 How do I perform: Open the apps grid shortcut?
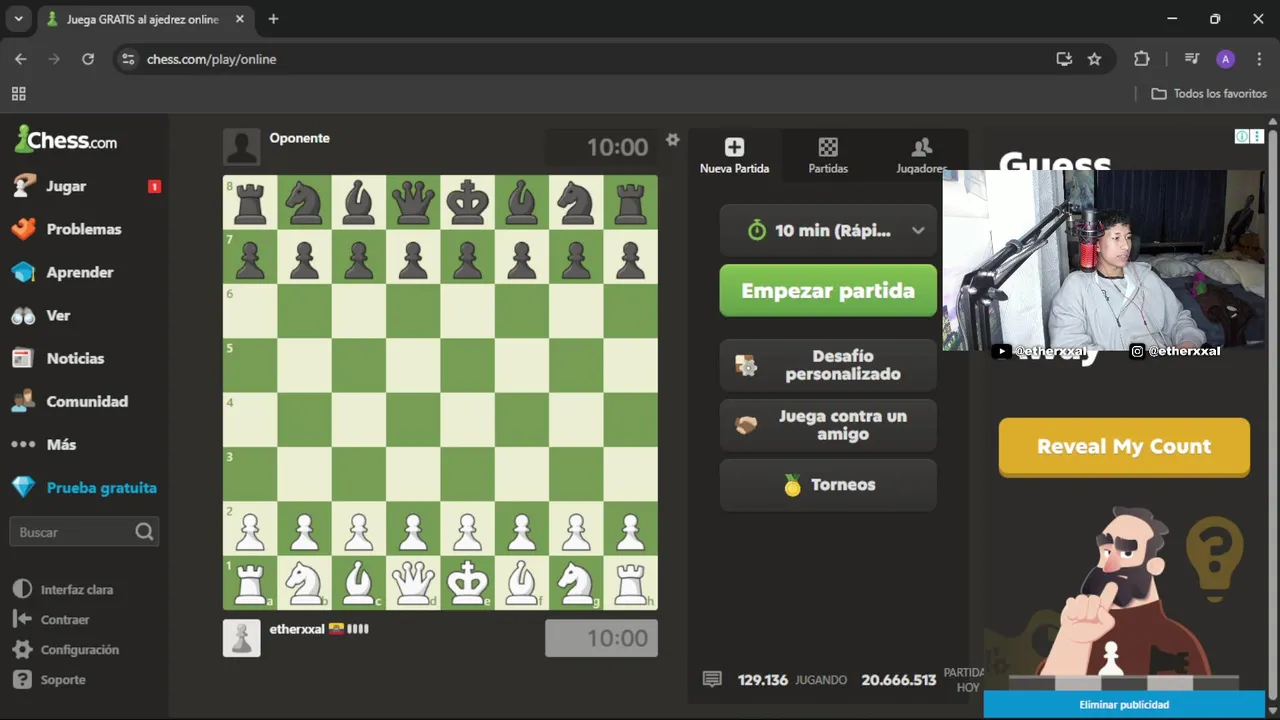pyautogui.click(x=18, y=93)
